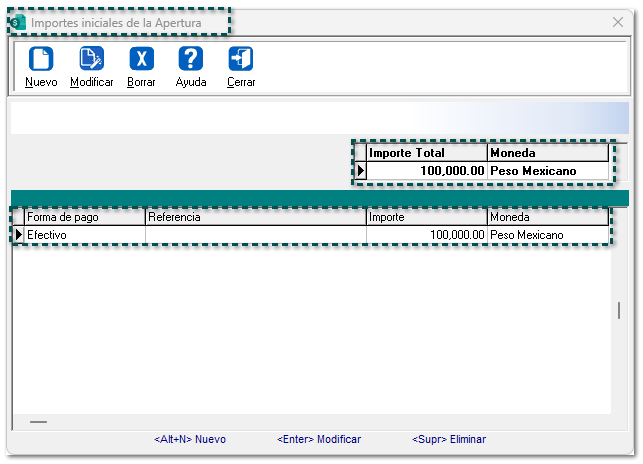643x464 pixels.
Task: Click the Modificar toolbar icon
Action: click(x=91, y=60)
